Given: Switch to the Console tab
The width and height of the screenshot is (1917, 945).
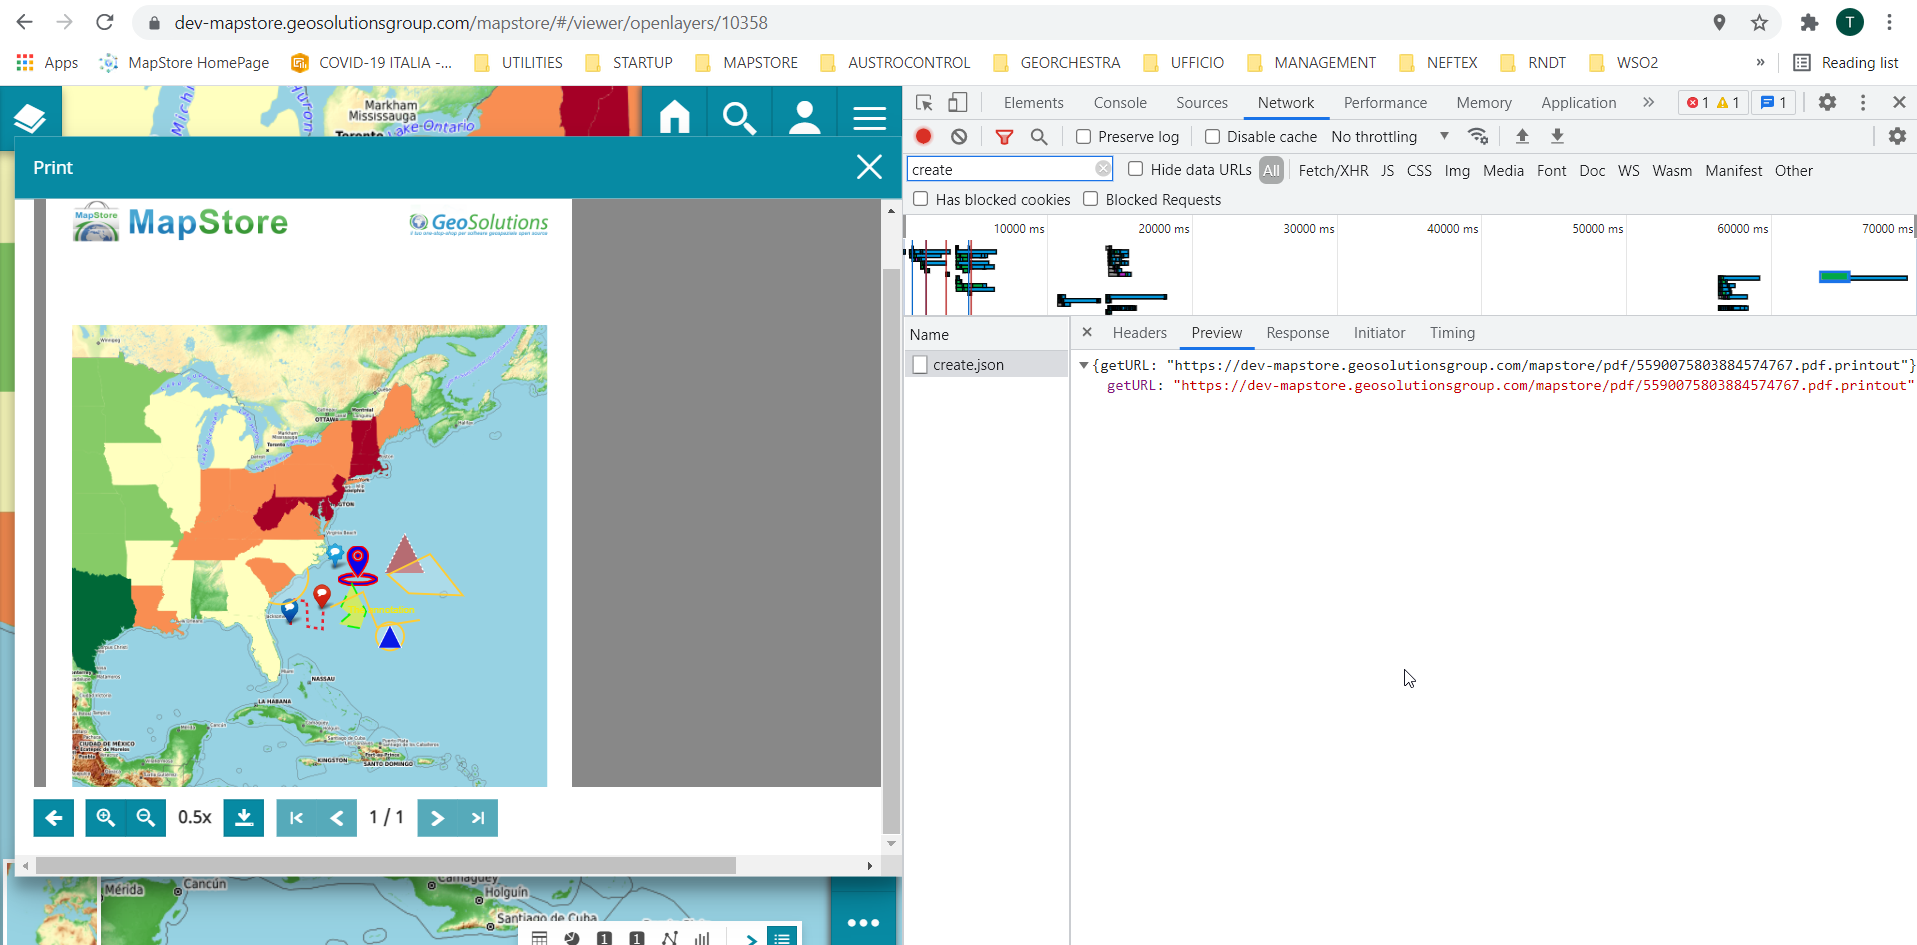Looking at the screenshot, I should click(x=1119, y=102).
